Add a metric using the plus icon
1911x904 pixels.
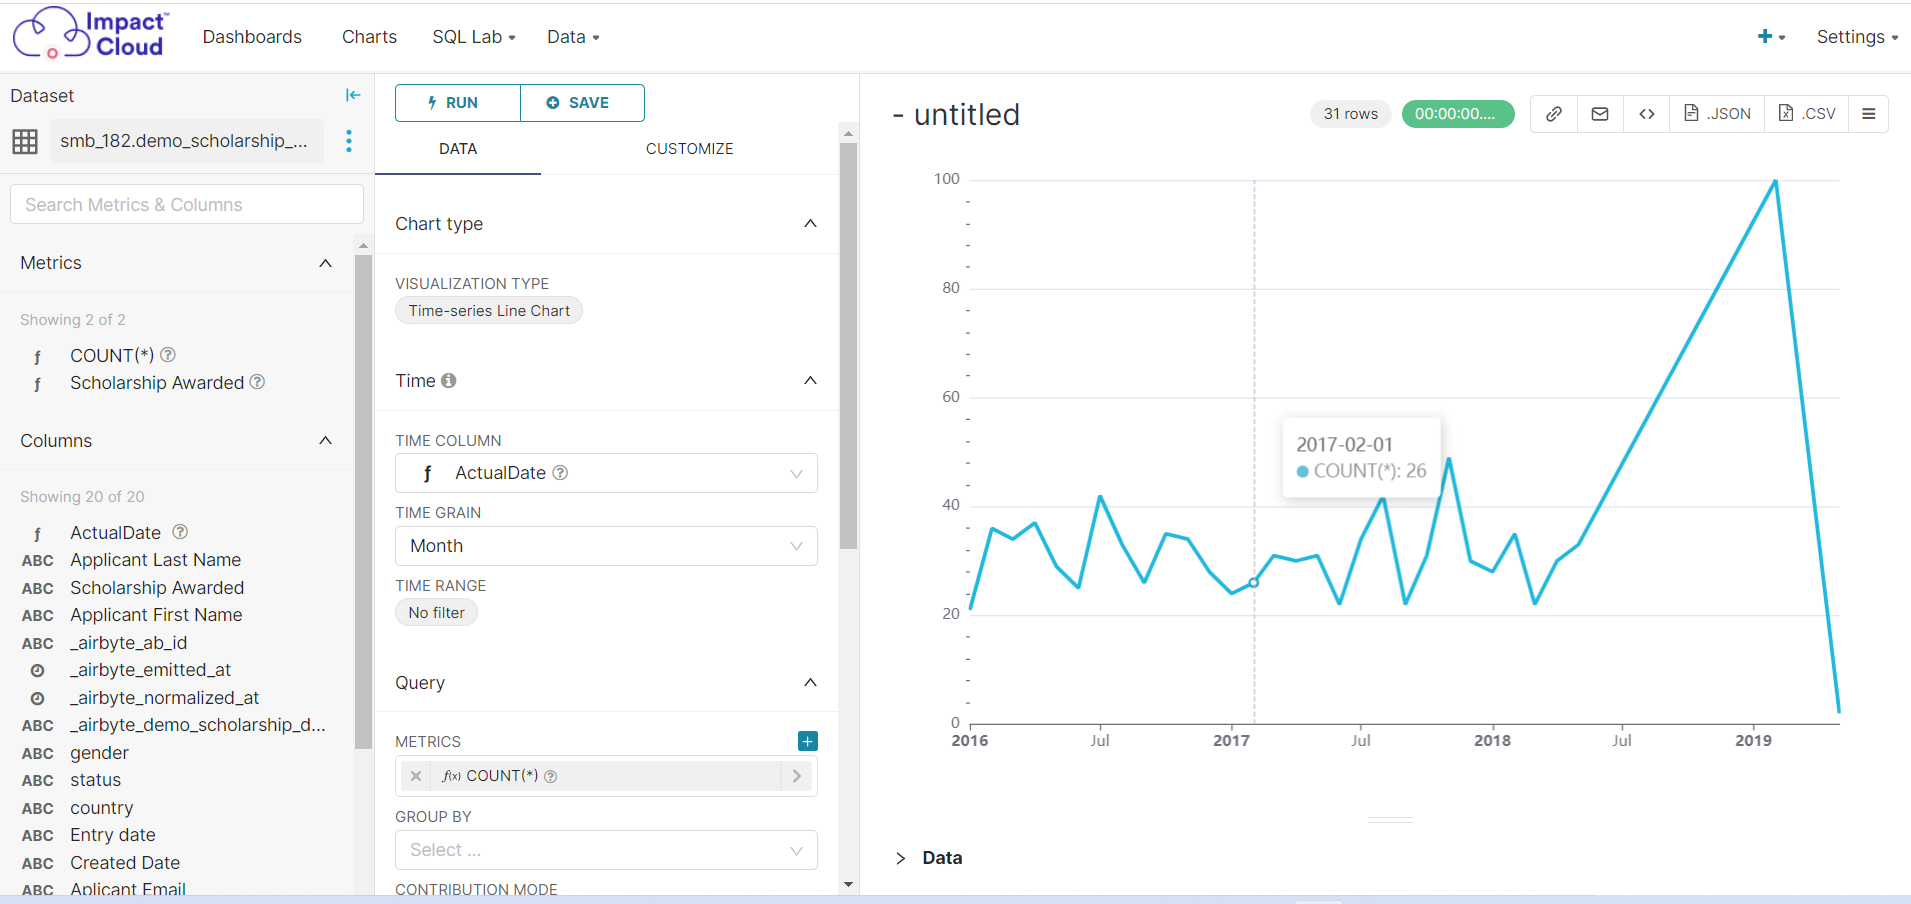click(807, 741)
